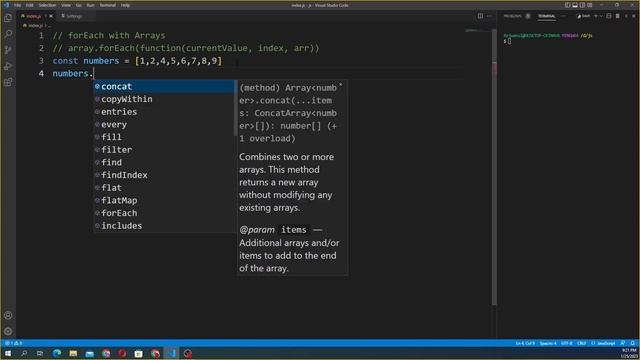Select the fill suggestion
640x360 pixels.
tap(164, 137)
